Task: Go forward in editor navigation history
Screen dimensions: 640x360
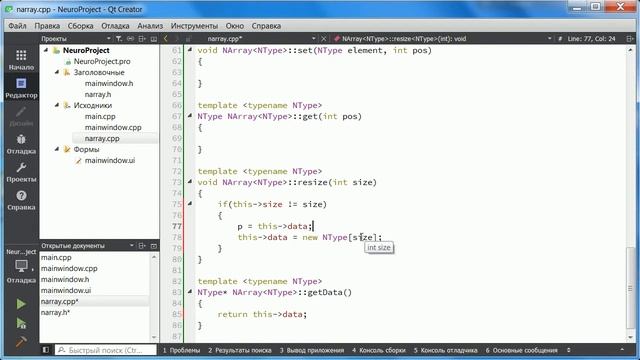Action: (177, 39)
